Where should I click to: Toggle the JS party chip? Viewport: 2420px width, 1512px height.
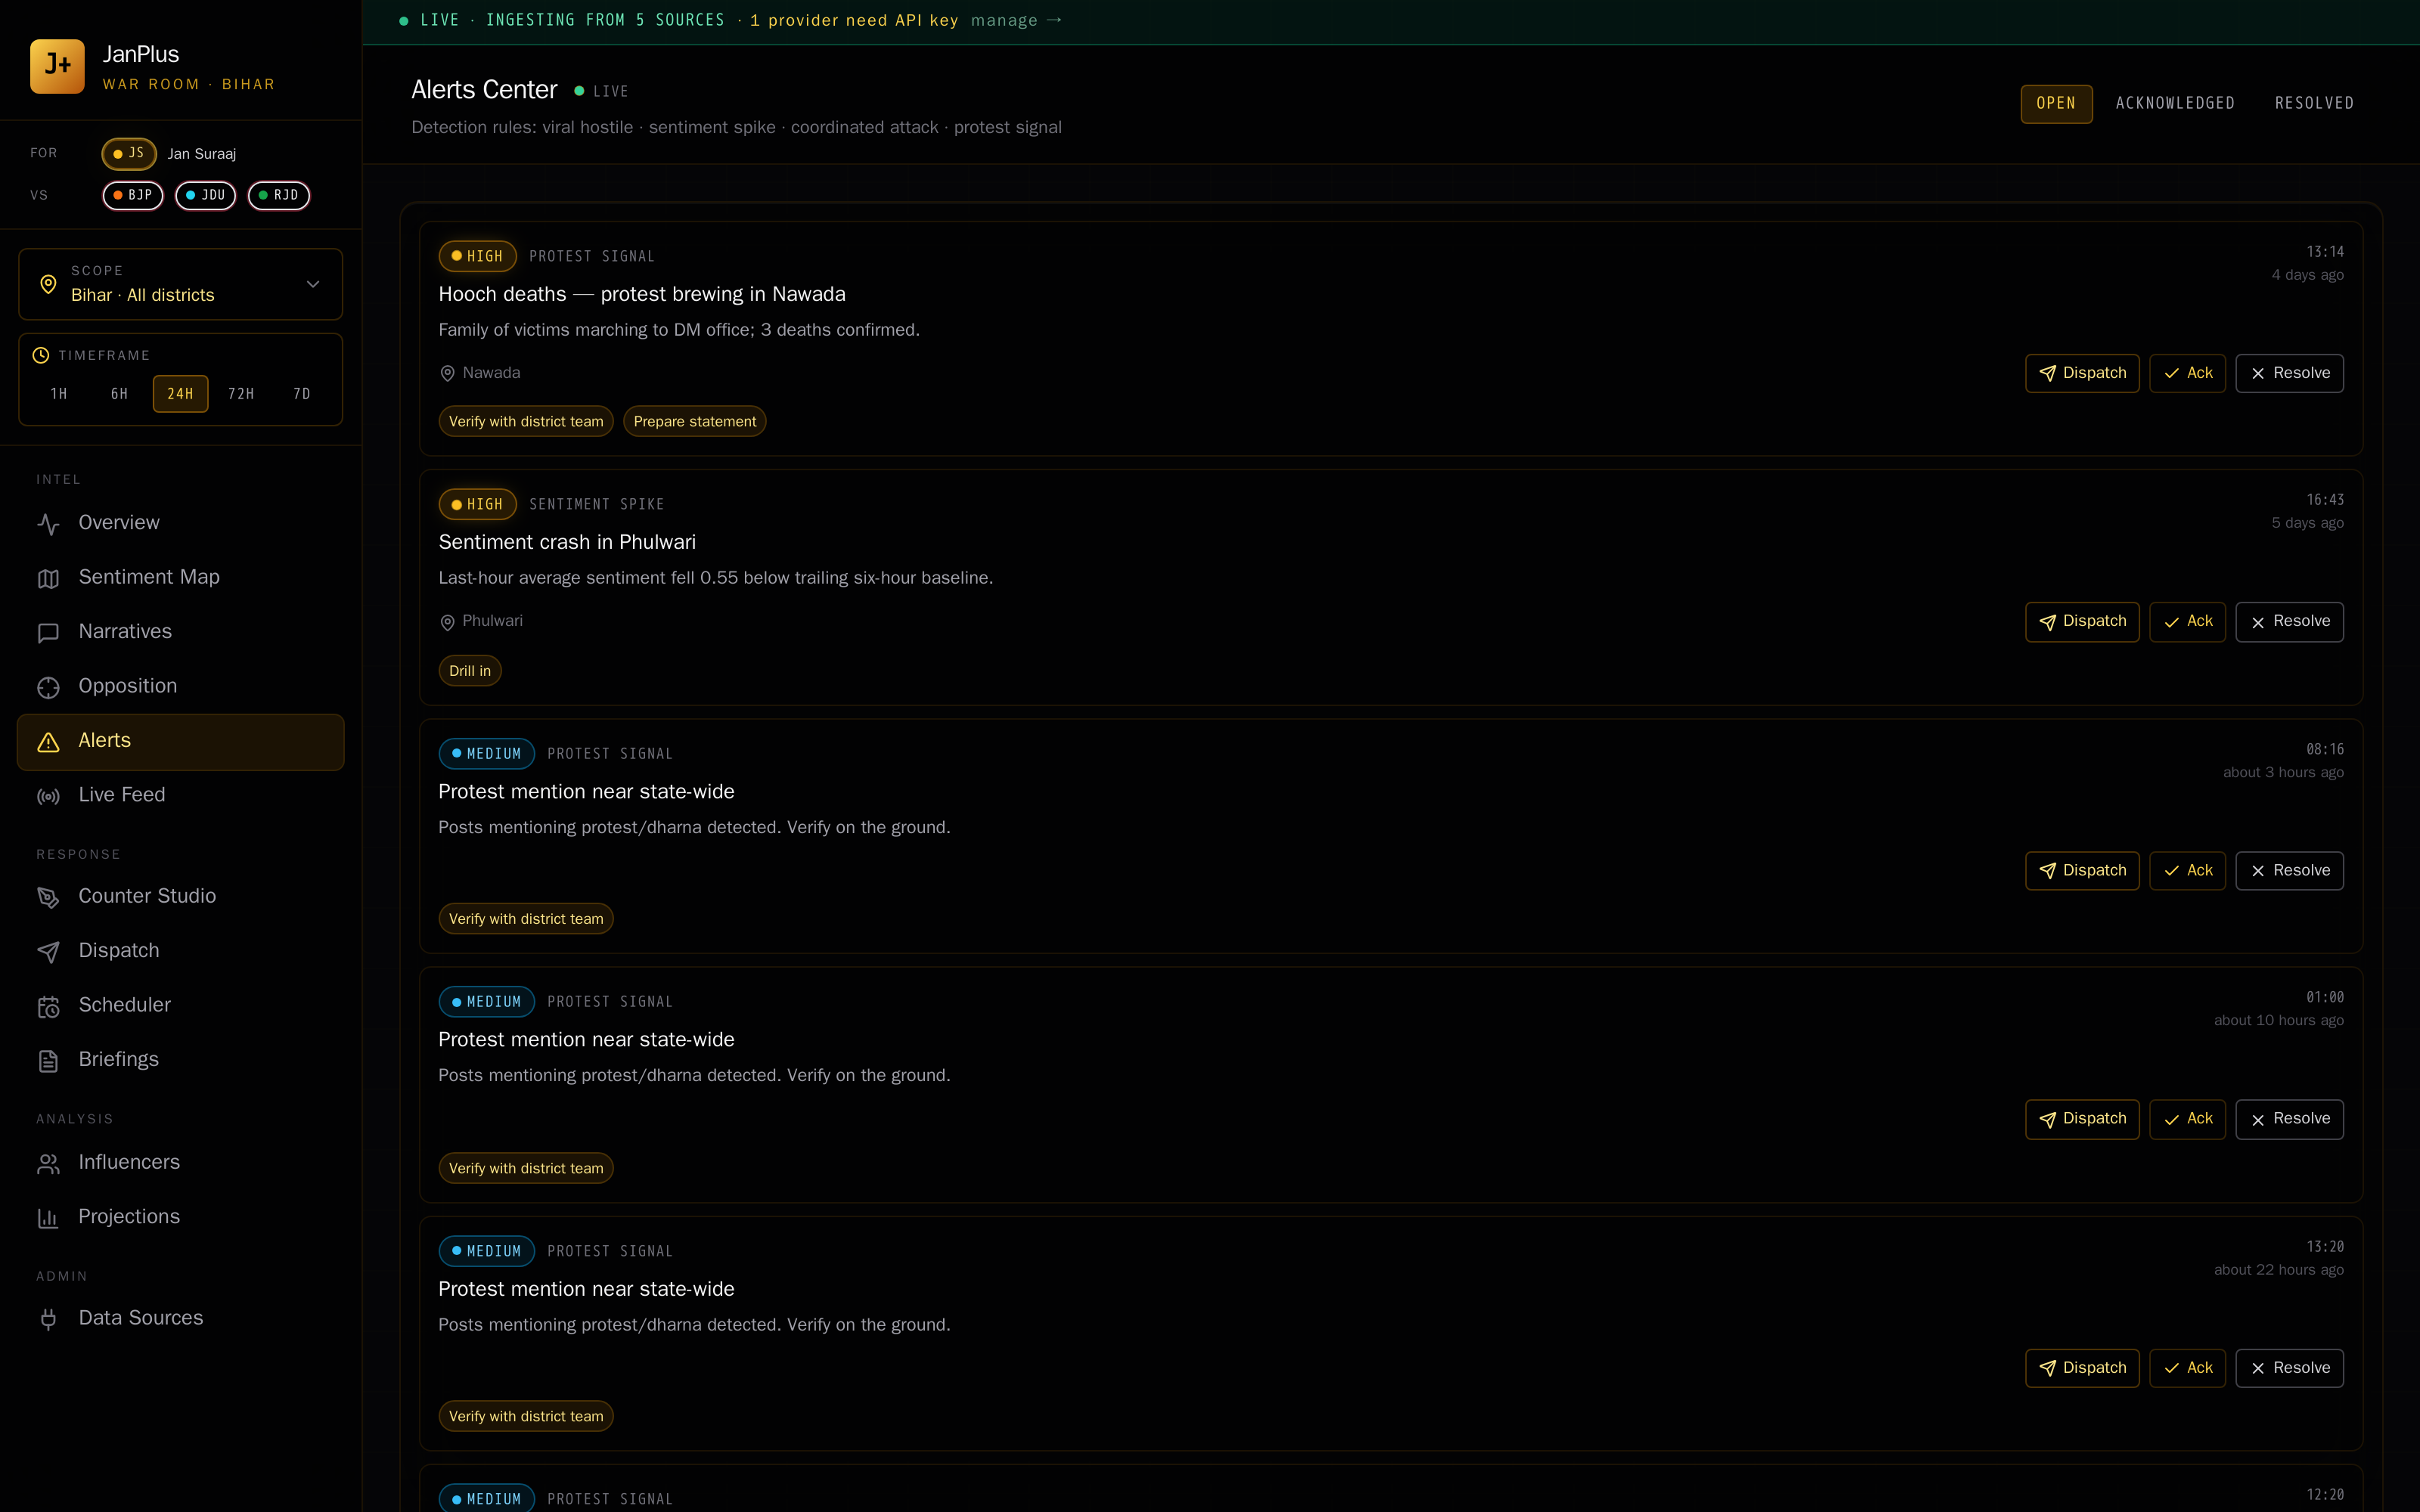(129, 153)
